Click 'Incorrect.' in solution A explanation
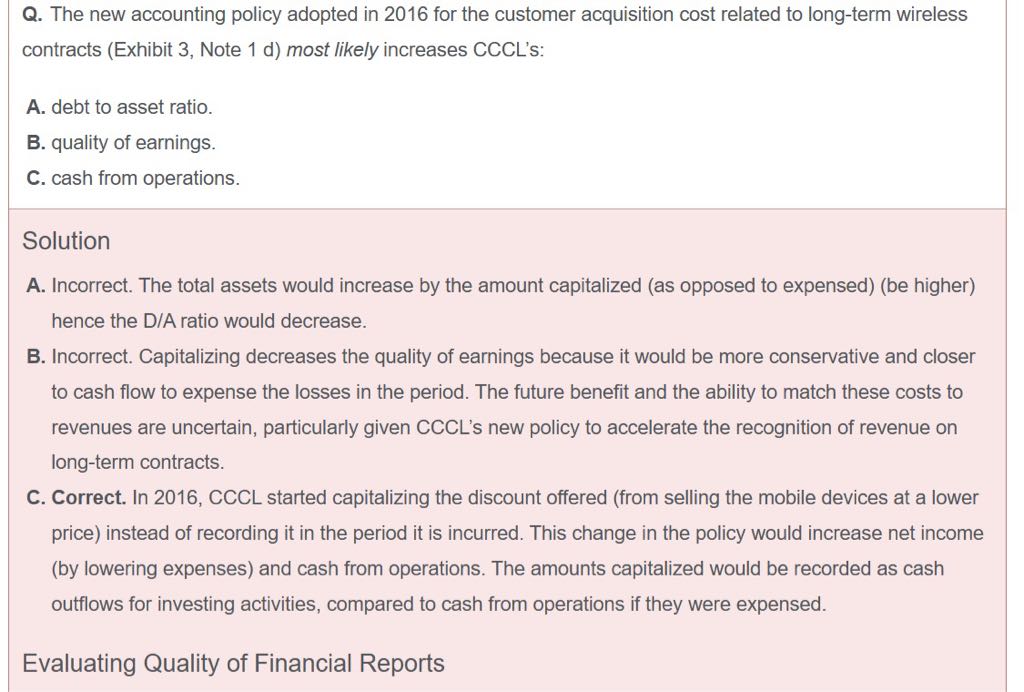 [92, 286]
